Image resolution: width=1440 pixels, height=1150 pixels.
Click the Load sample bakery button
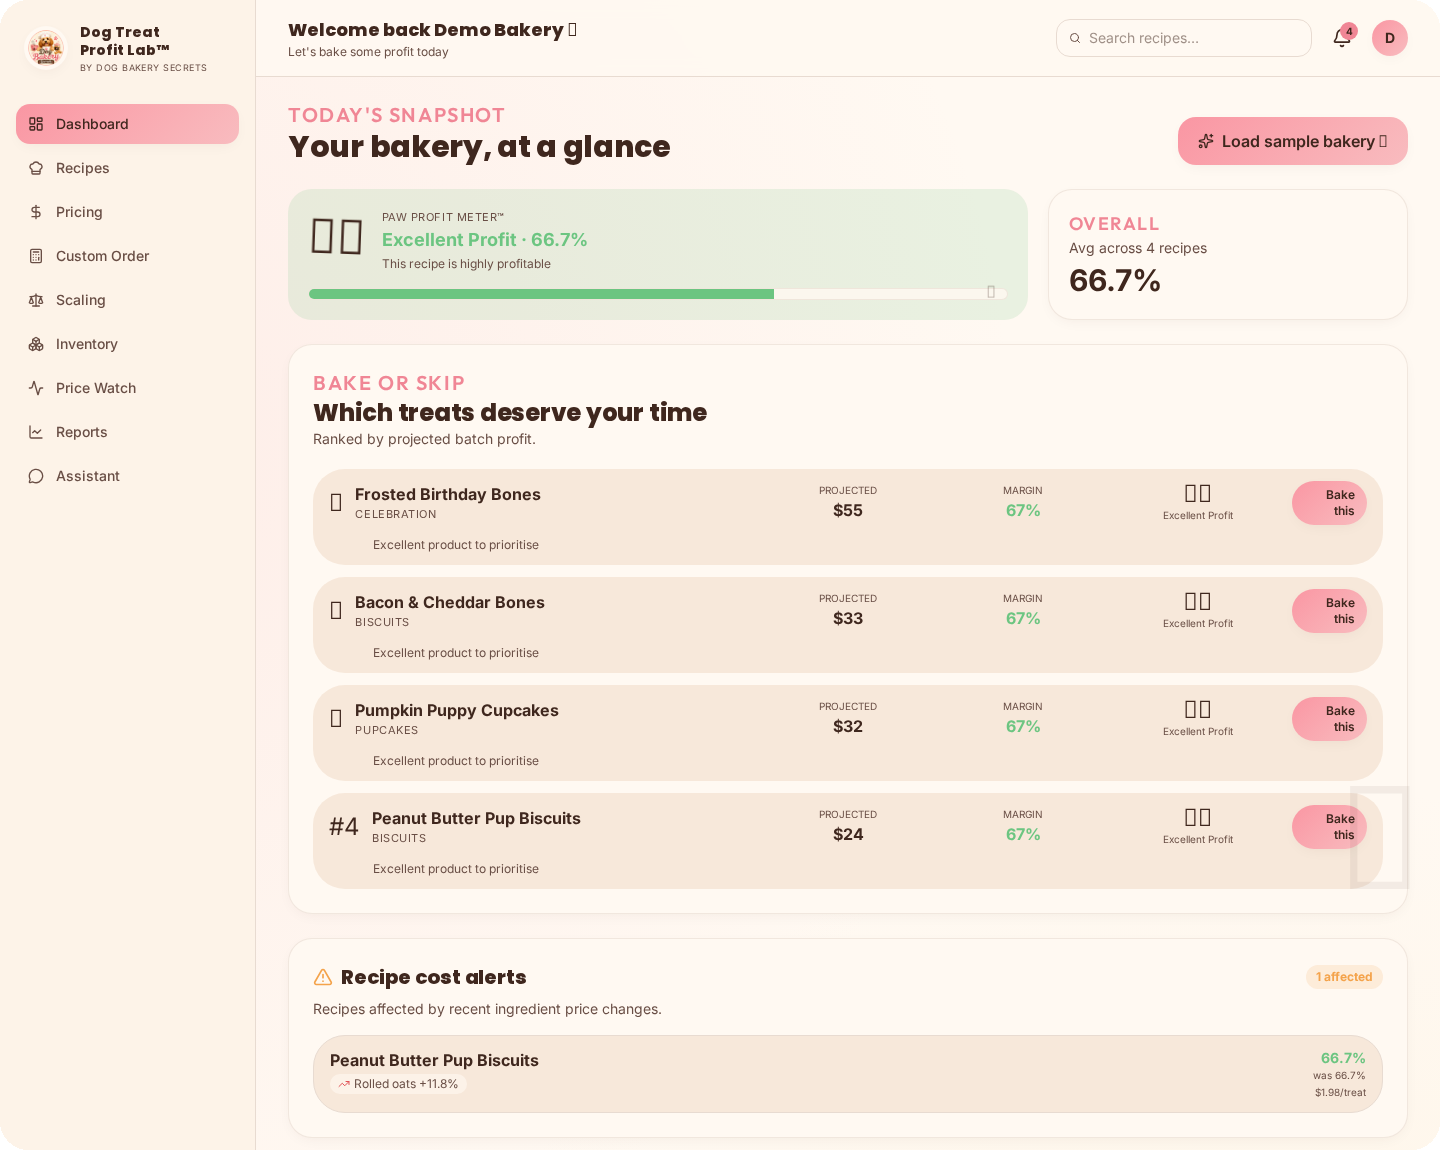(x=1293, y=141)
